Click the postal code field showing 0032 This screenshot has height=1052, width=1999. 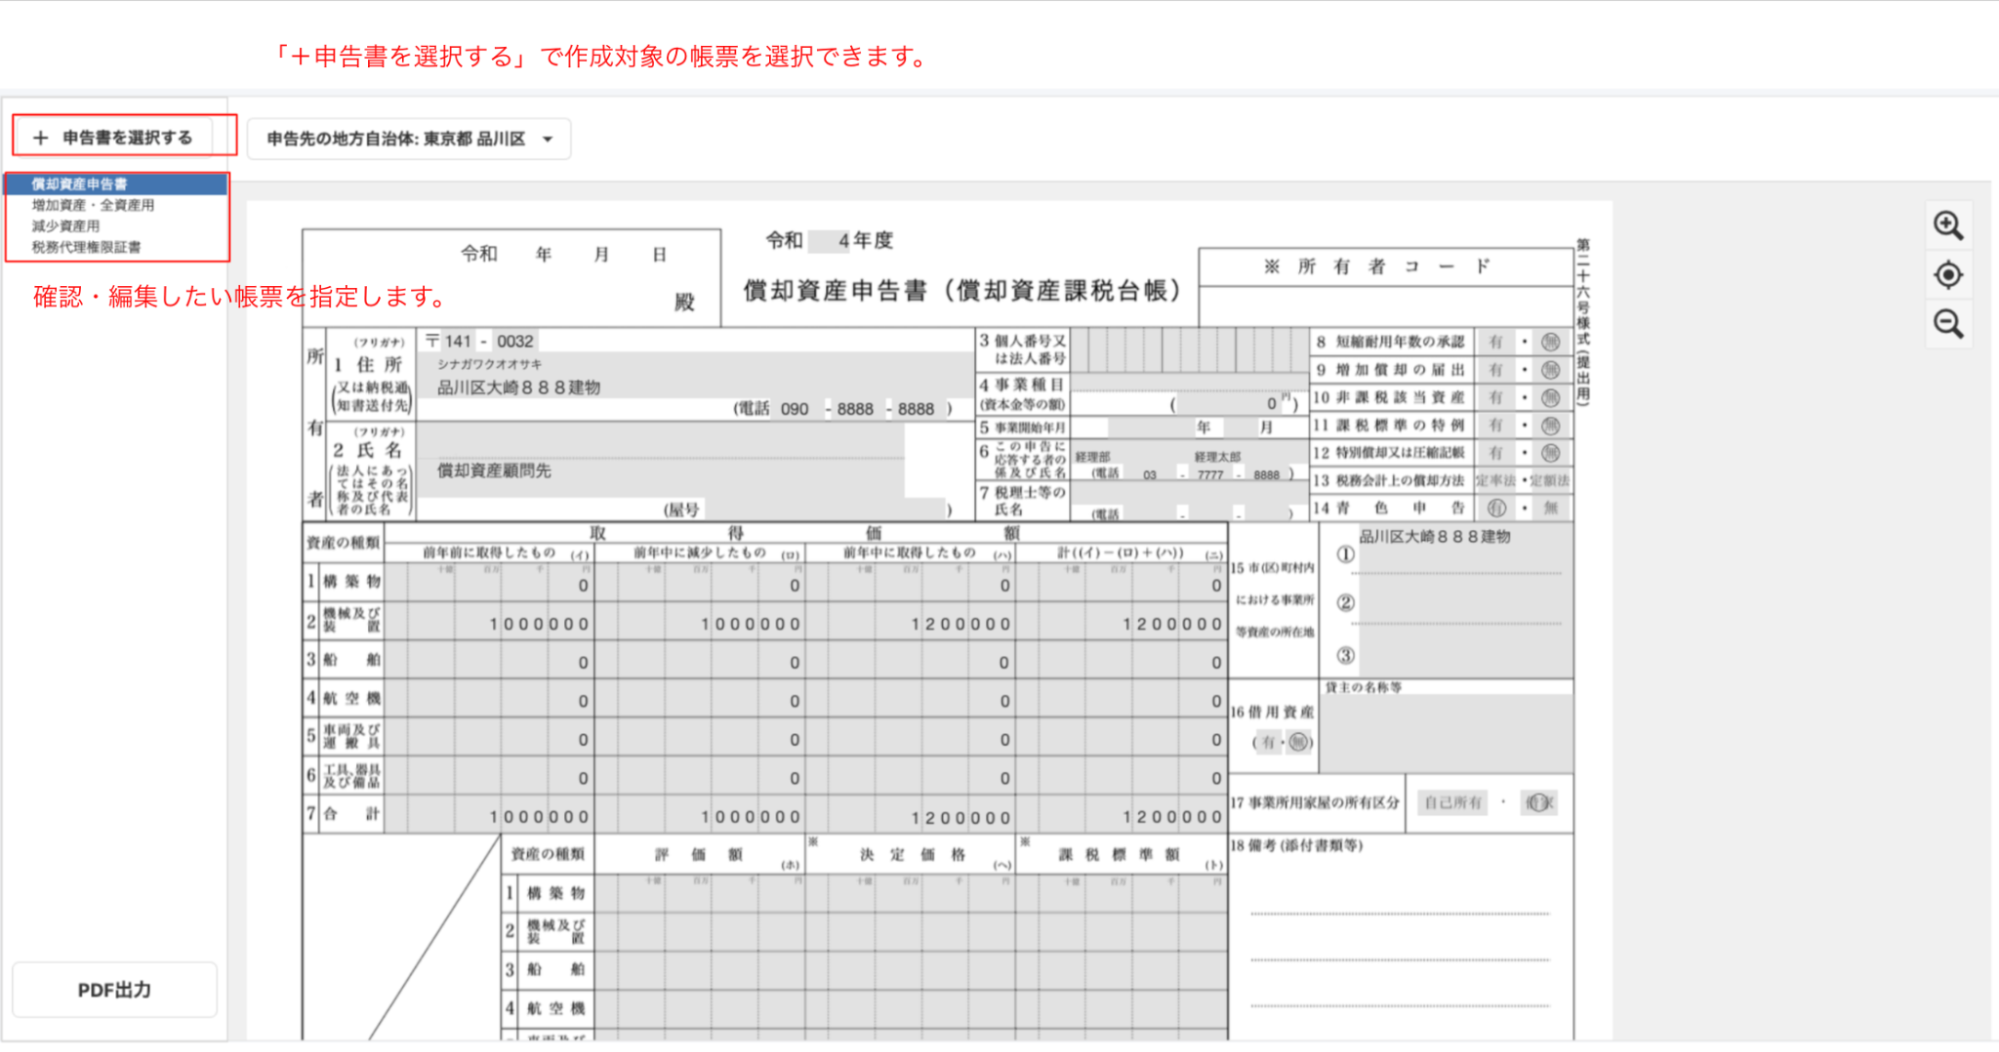click(515, 341)
